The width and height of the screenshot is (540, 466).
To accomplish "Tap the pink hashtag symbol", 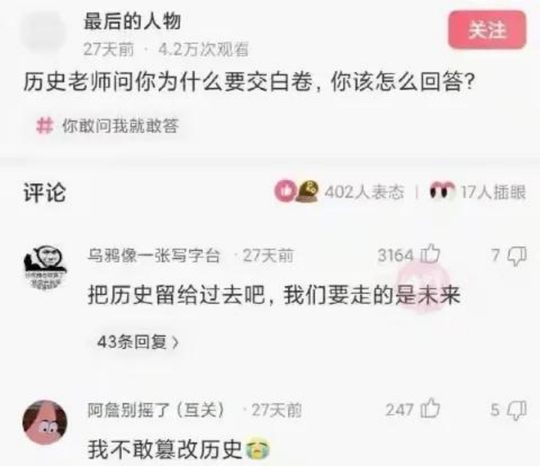I will (45, 125).
